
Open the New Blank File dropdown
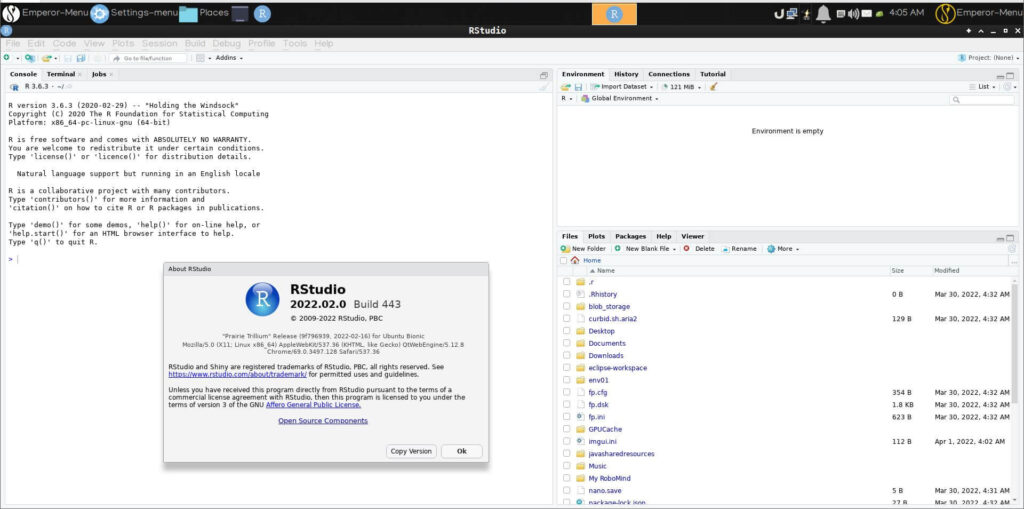(x=645, y=249)
